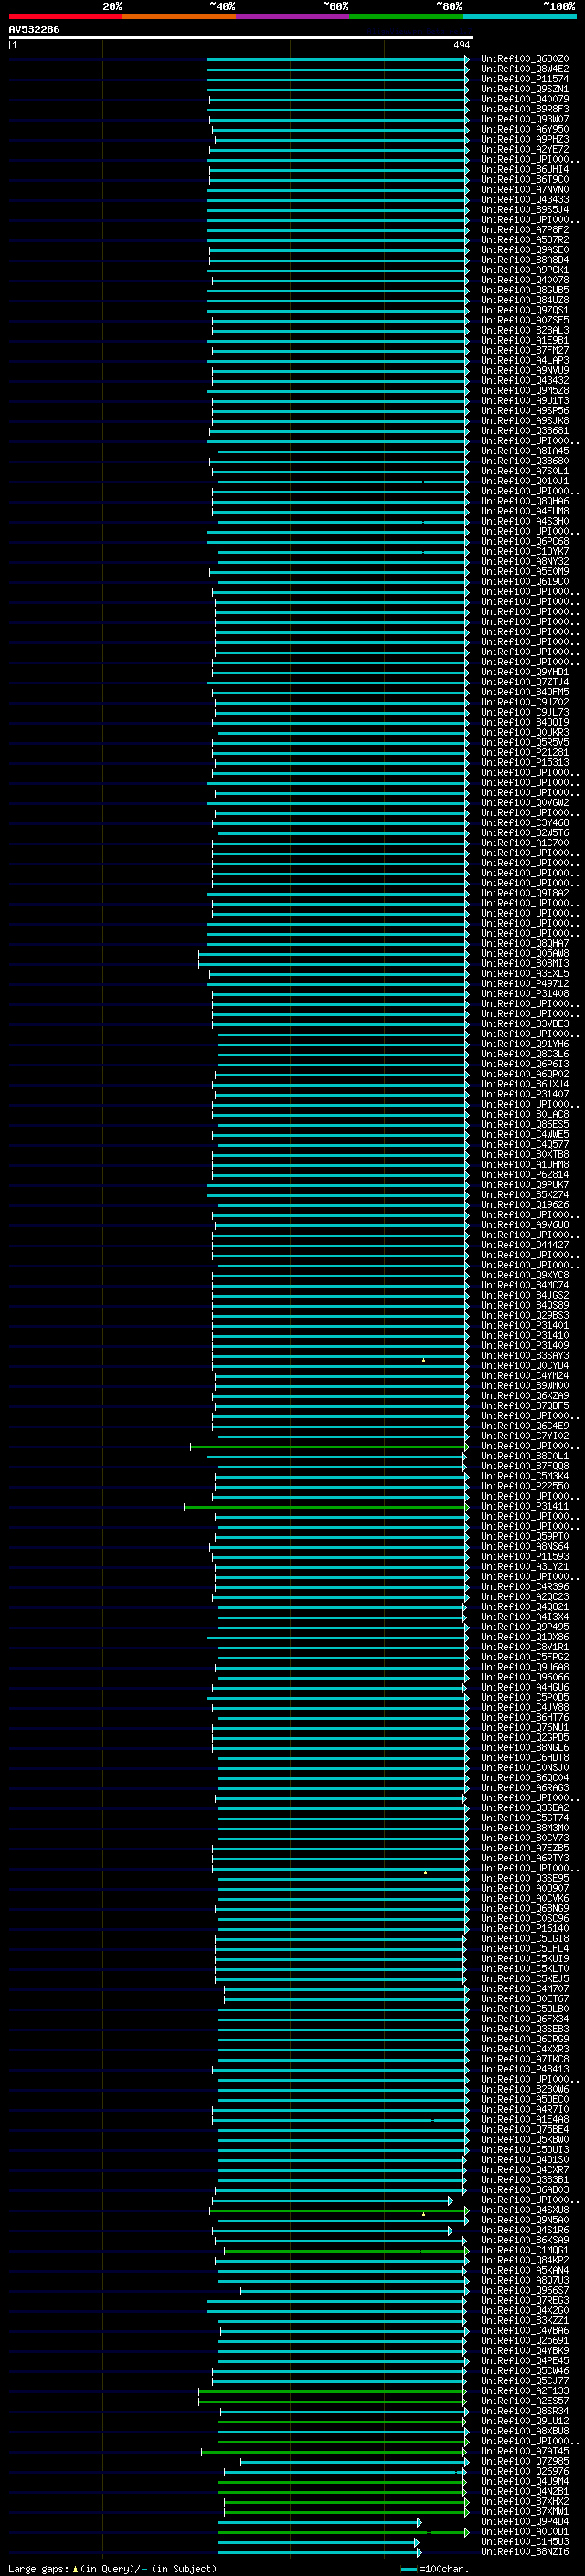Screen dimensions: 585x2576
Task: Click the UniRef100_Q26976 label
Action: click(x=524, y=2471)
